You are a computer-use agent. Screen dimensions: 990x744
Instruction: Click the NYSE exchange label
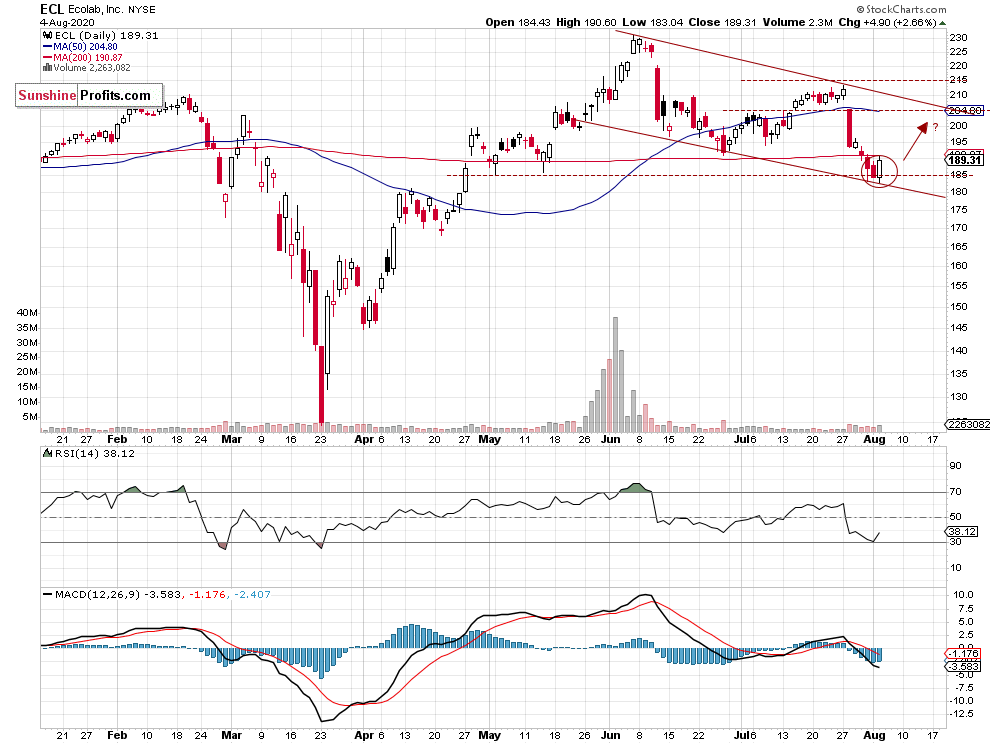tap(141, 9)
